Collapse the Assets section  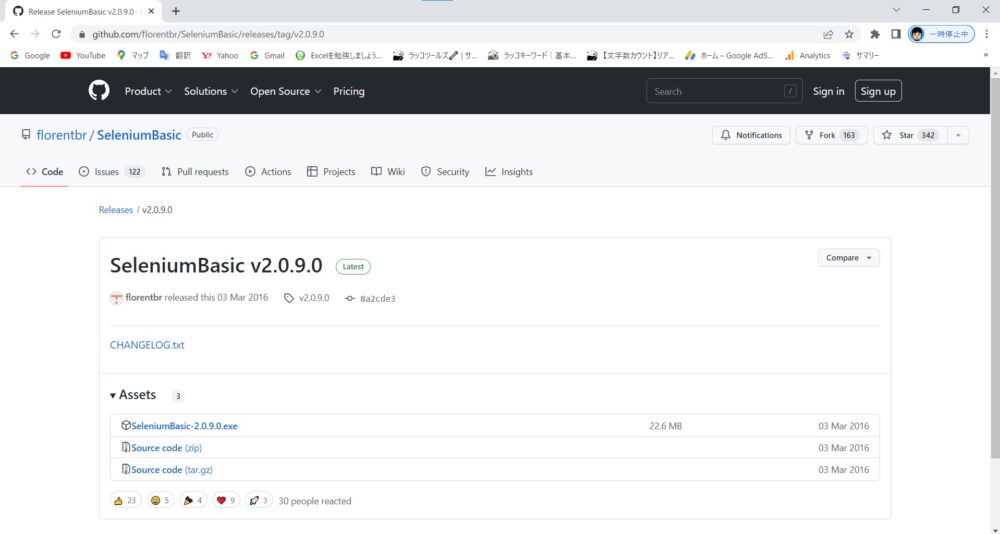coord(133,395)
